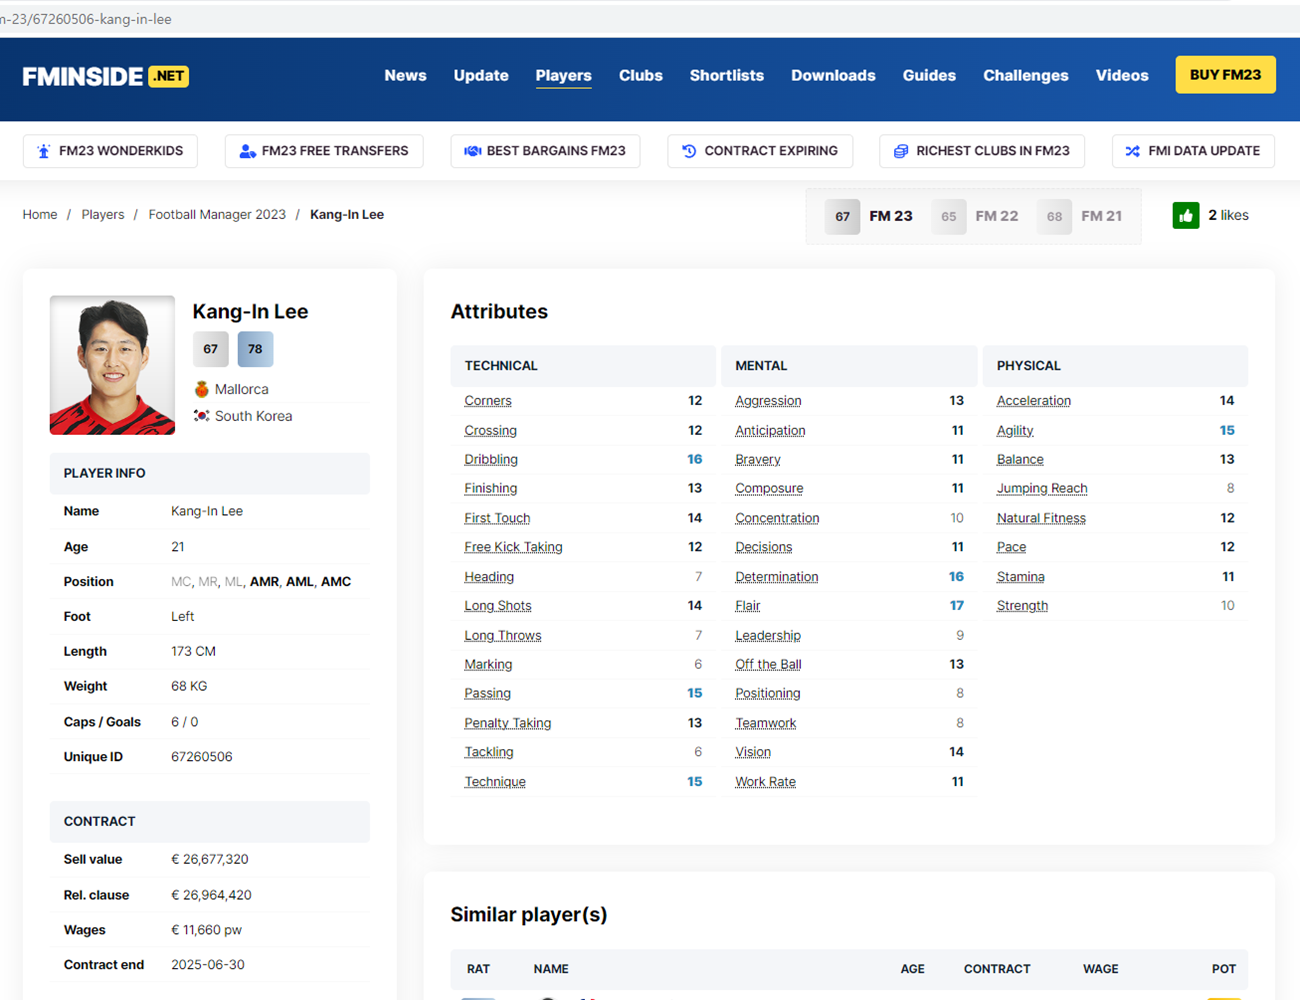Click the BUY FM23 button
This screenshot has height=1000, width=1300.
pyautogui.click(x=1225, y=75)
